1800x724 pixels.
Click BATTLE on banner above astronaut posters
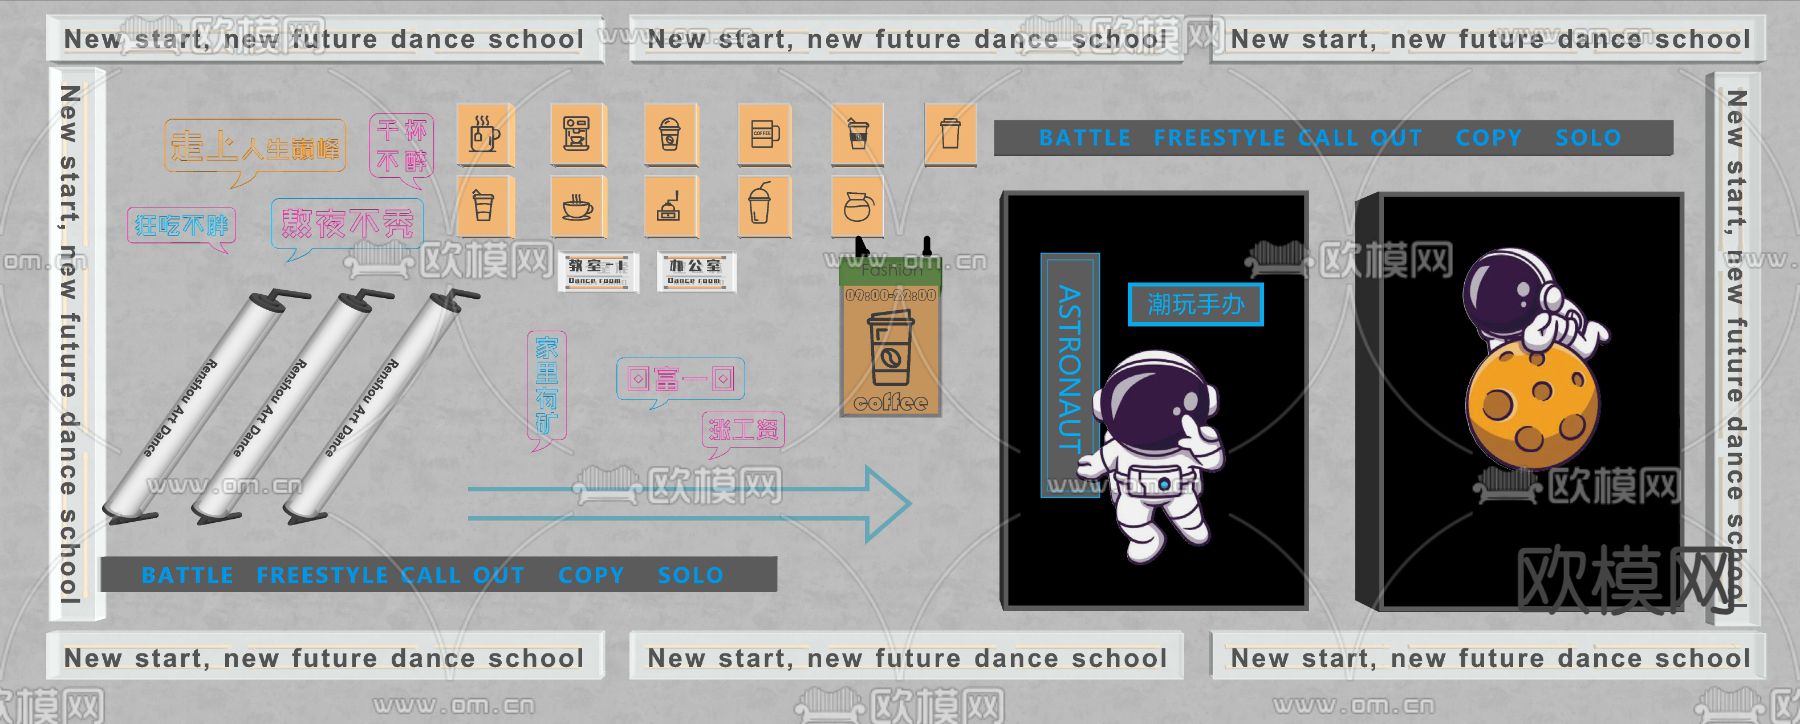tap(1085, 138)
